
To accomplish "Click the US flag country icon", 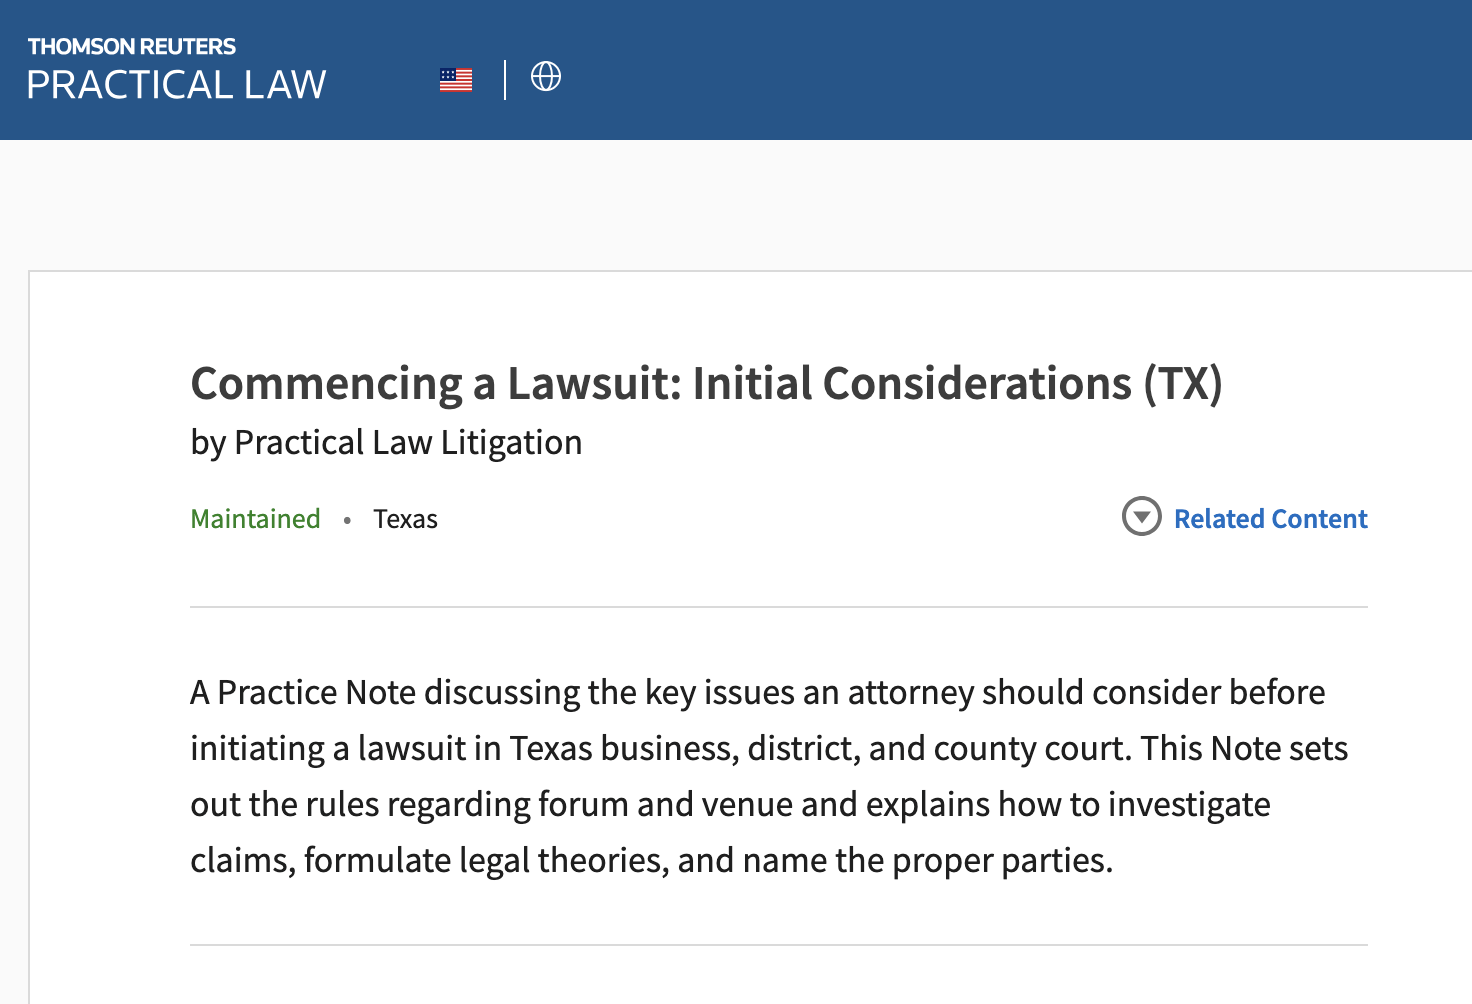I will (x=456, y=79).
